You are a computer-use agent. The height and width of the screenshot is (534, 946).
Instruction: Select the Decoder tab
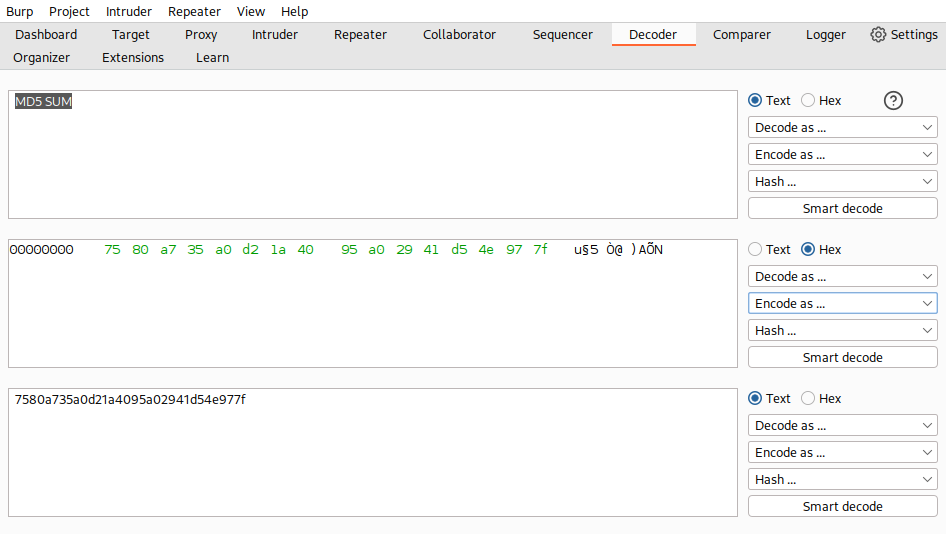point(653,35)
